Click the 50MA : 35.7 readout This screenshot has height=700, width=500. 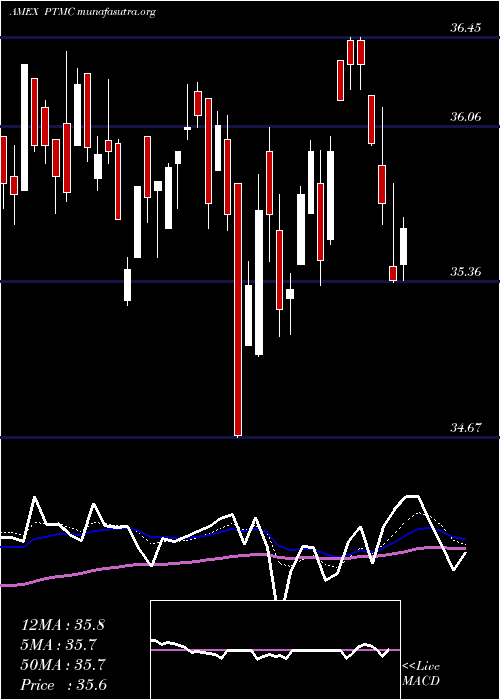(62, 665)
